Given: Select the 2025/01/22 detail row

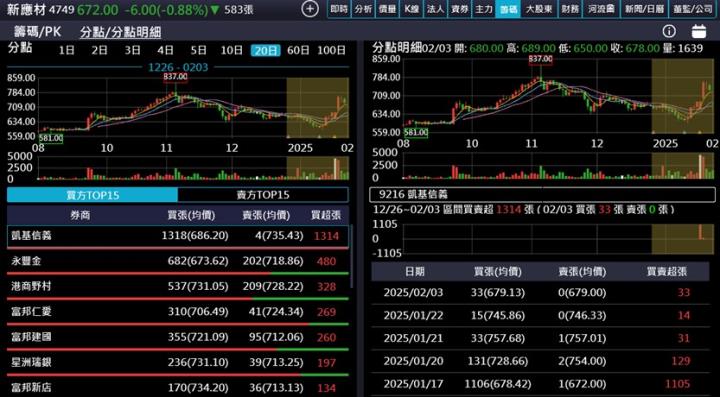Looking at the screenshot, I should pyautogui.click(x=540, y=315).
